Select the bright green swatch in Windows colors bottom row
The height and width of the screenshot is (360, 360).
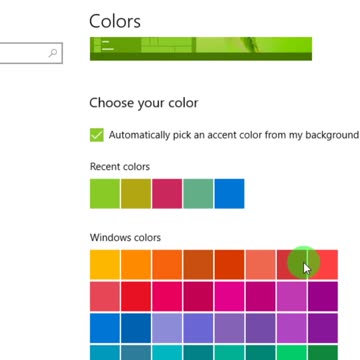[292, 352]
